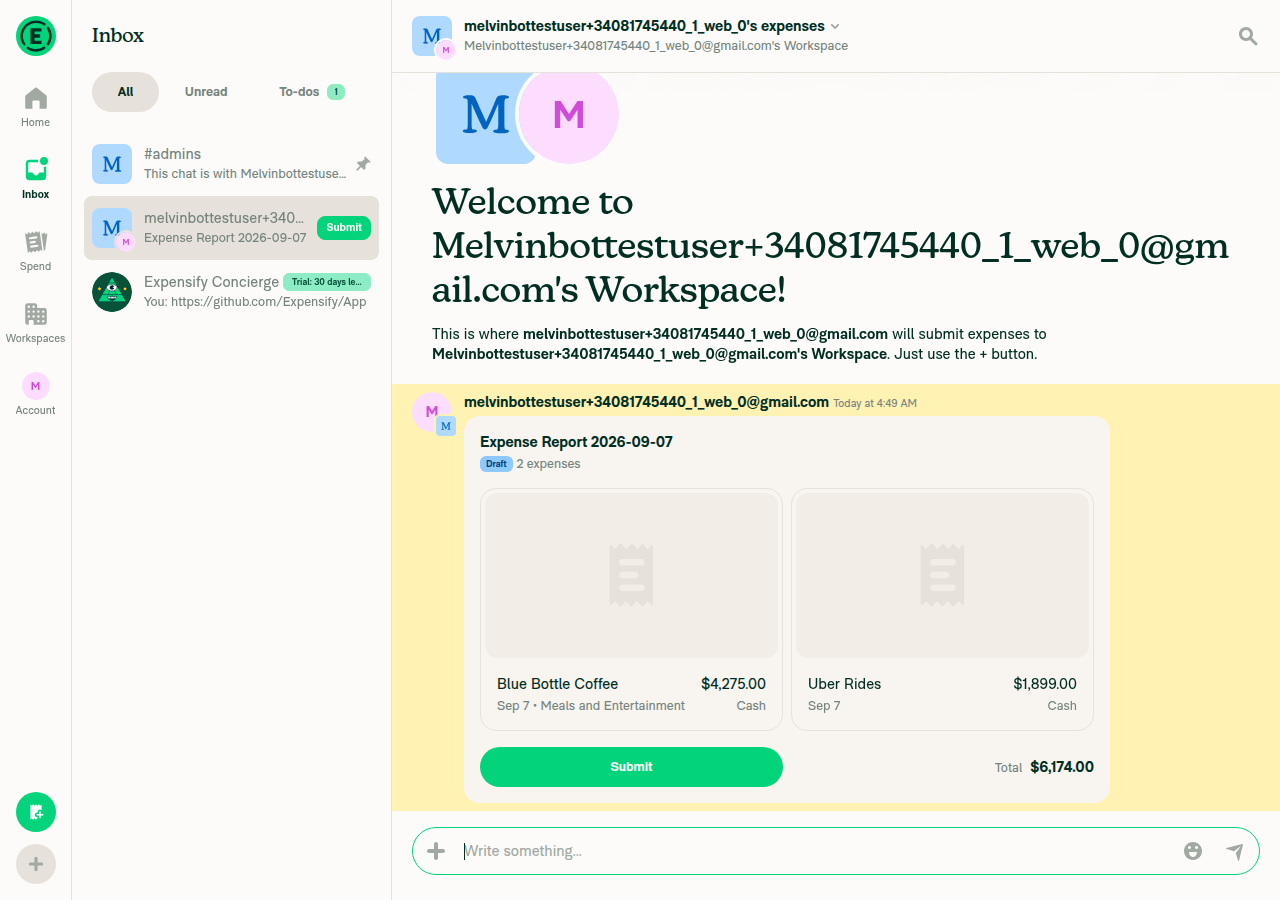Screen dimensions: 1280x900
Task: Click the Expensify logo icon
Action: click(36, 36)
